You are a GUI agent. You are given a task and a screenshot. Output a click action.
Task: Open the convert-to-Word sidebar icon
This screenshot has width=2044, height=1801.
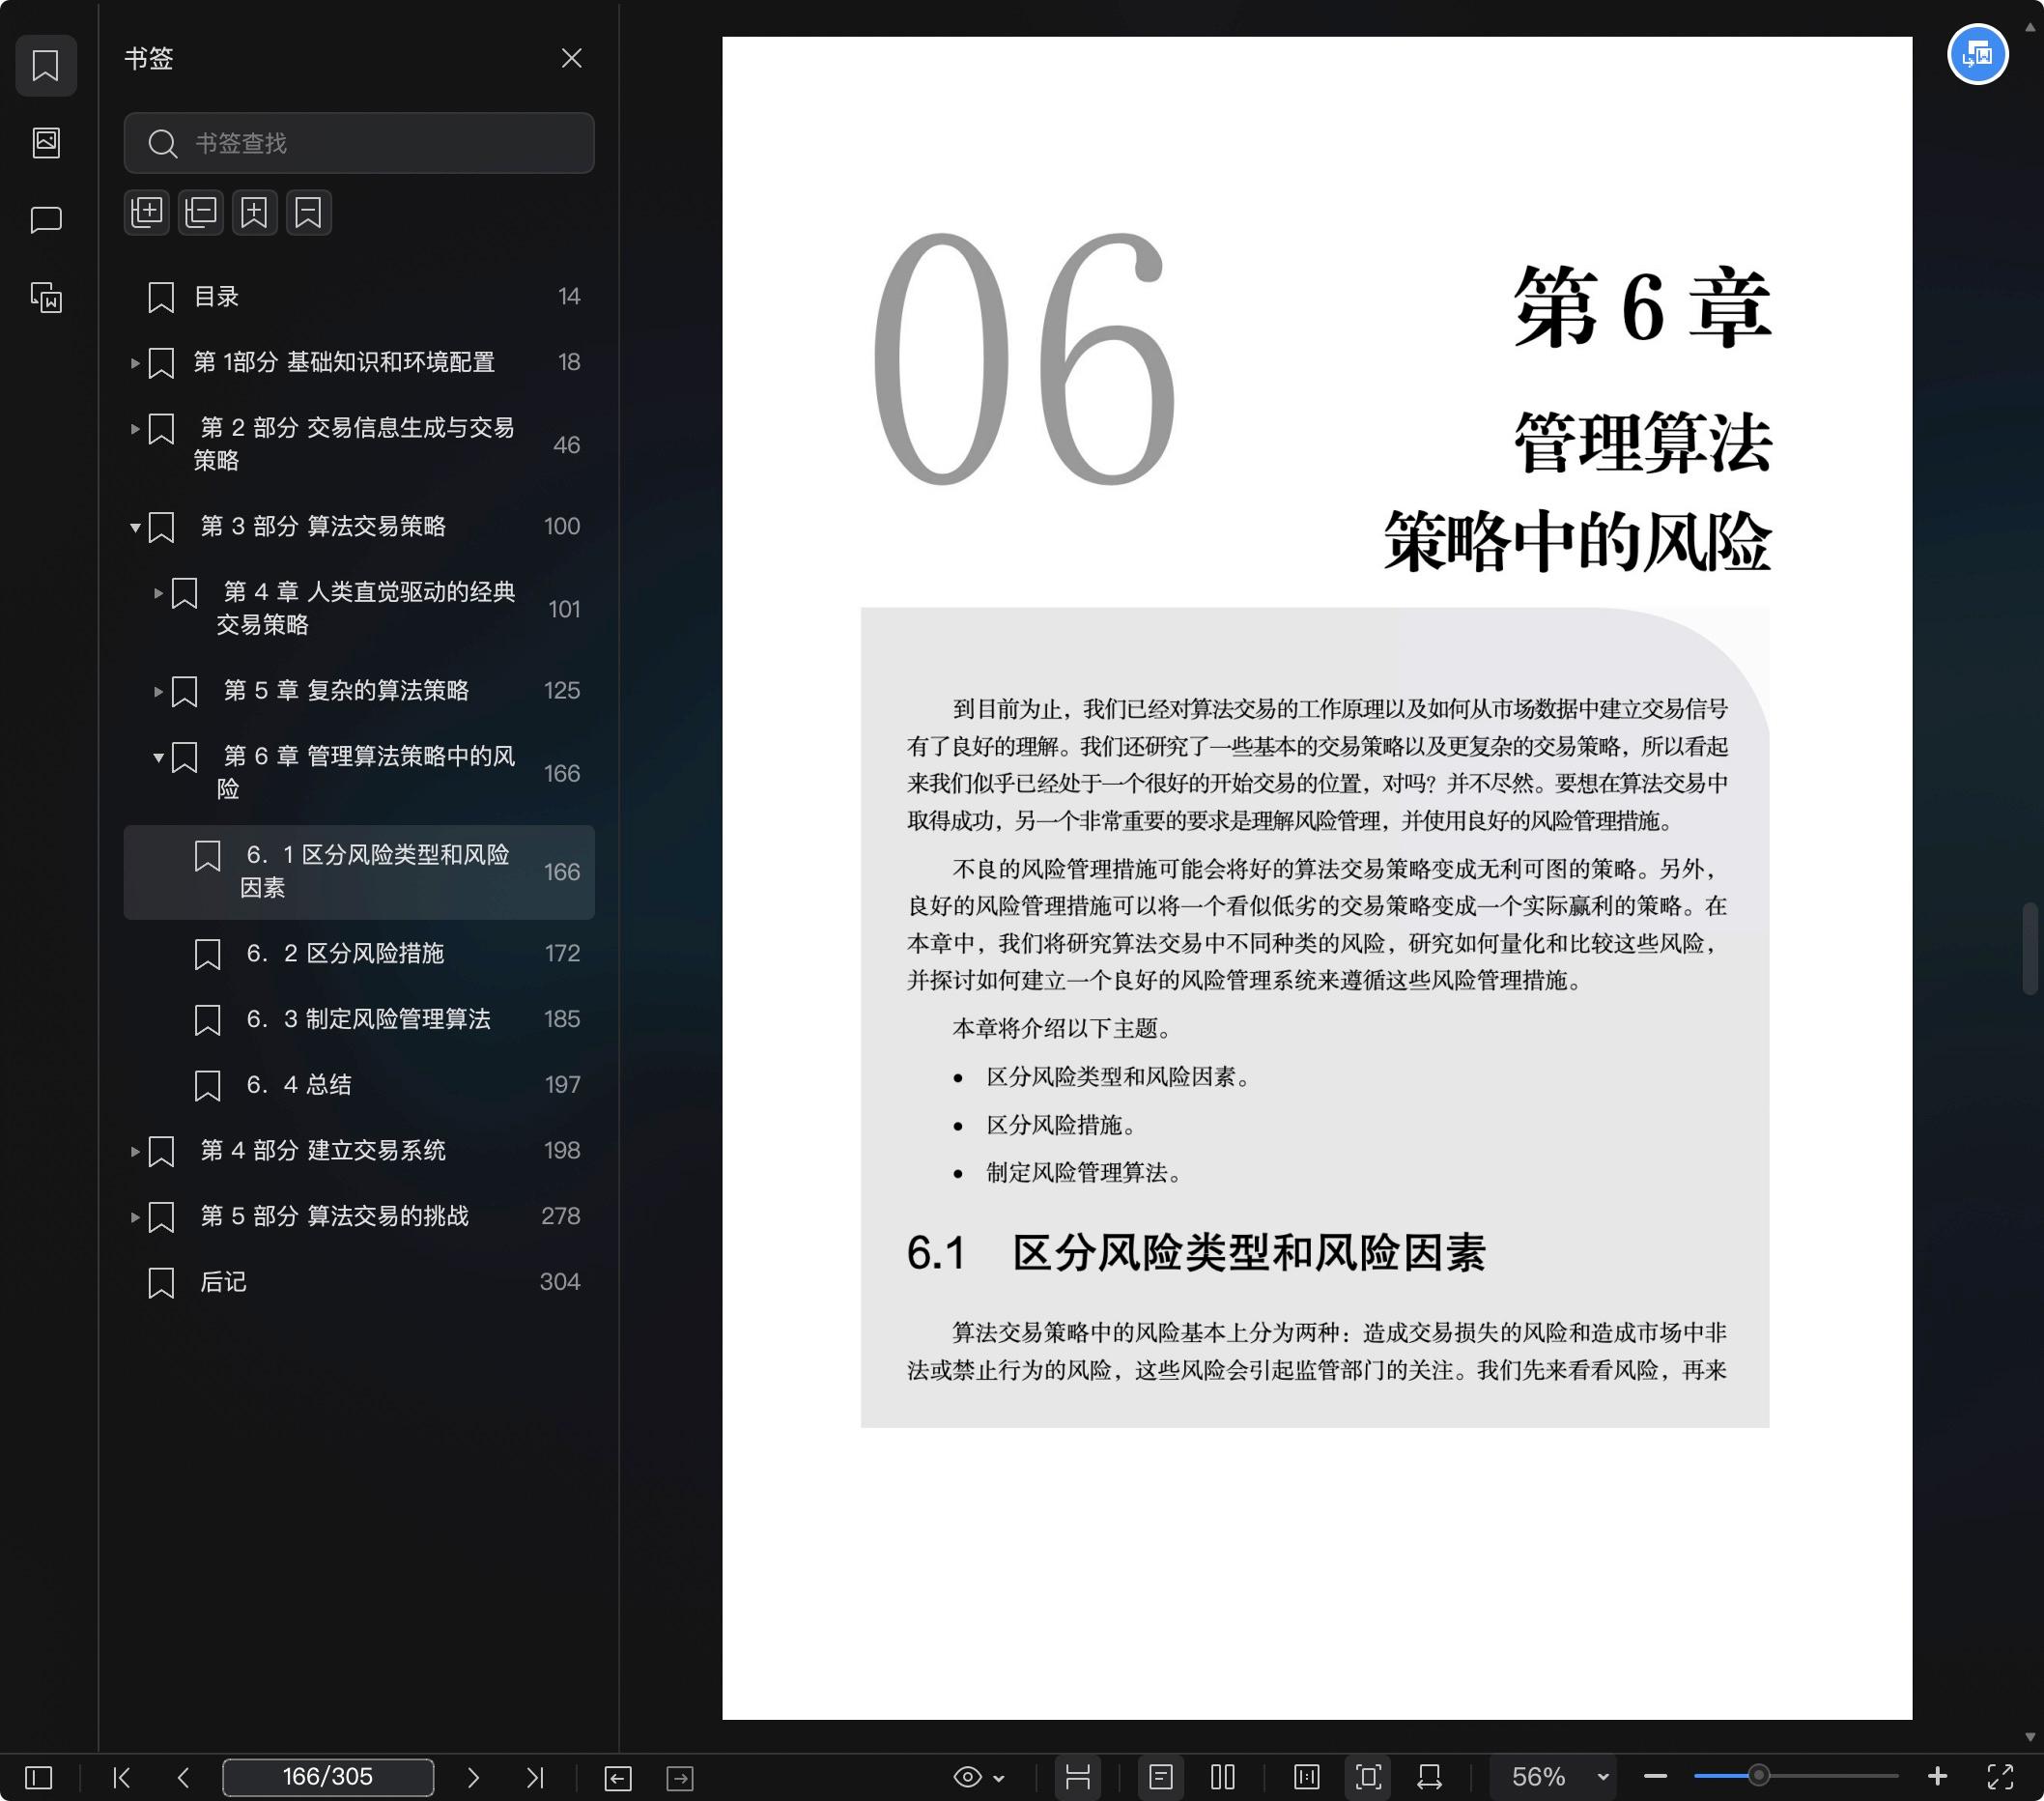coord(46,297)
